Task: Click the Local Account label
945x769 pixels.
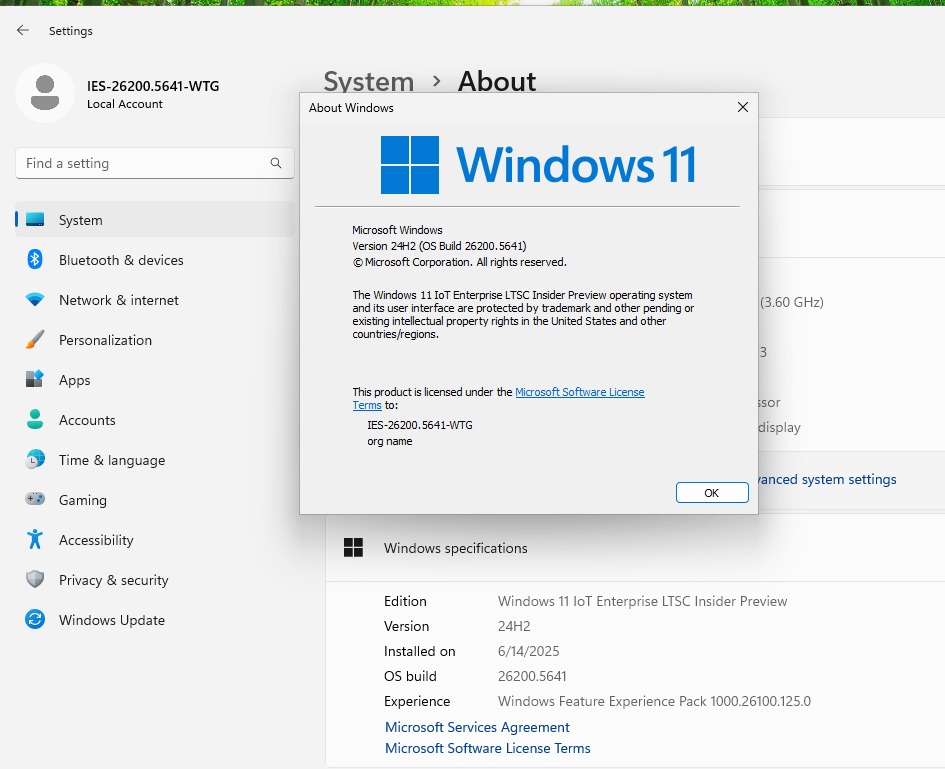Action: [125, 104]
